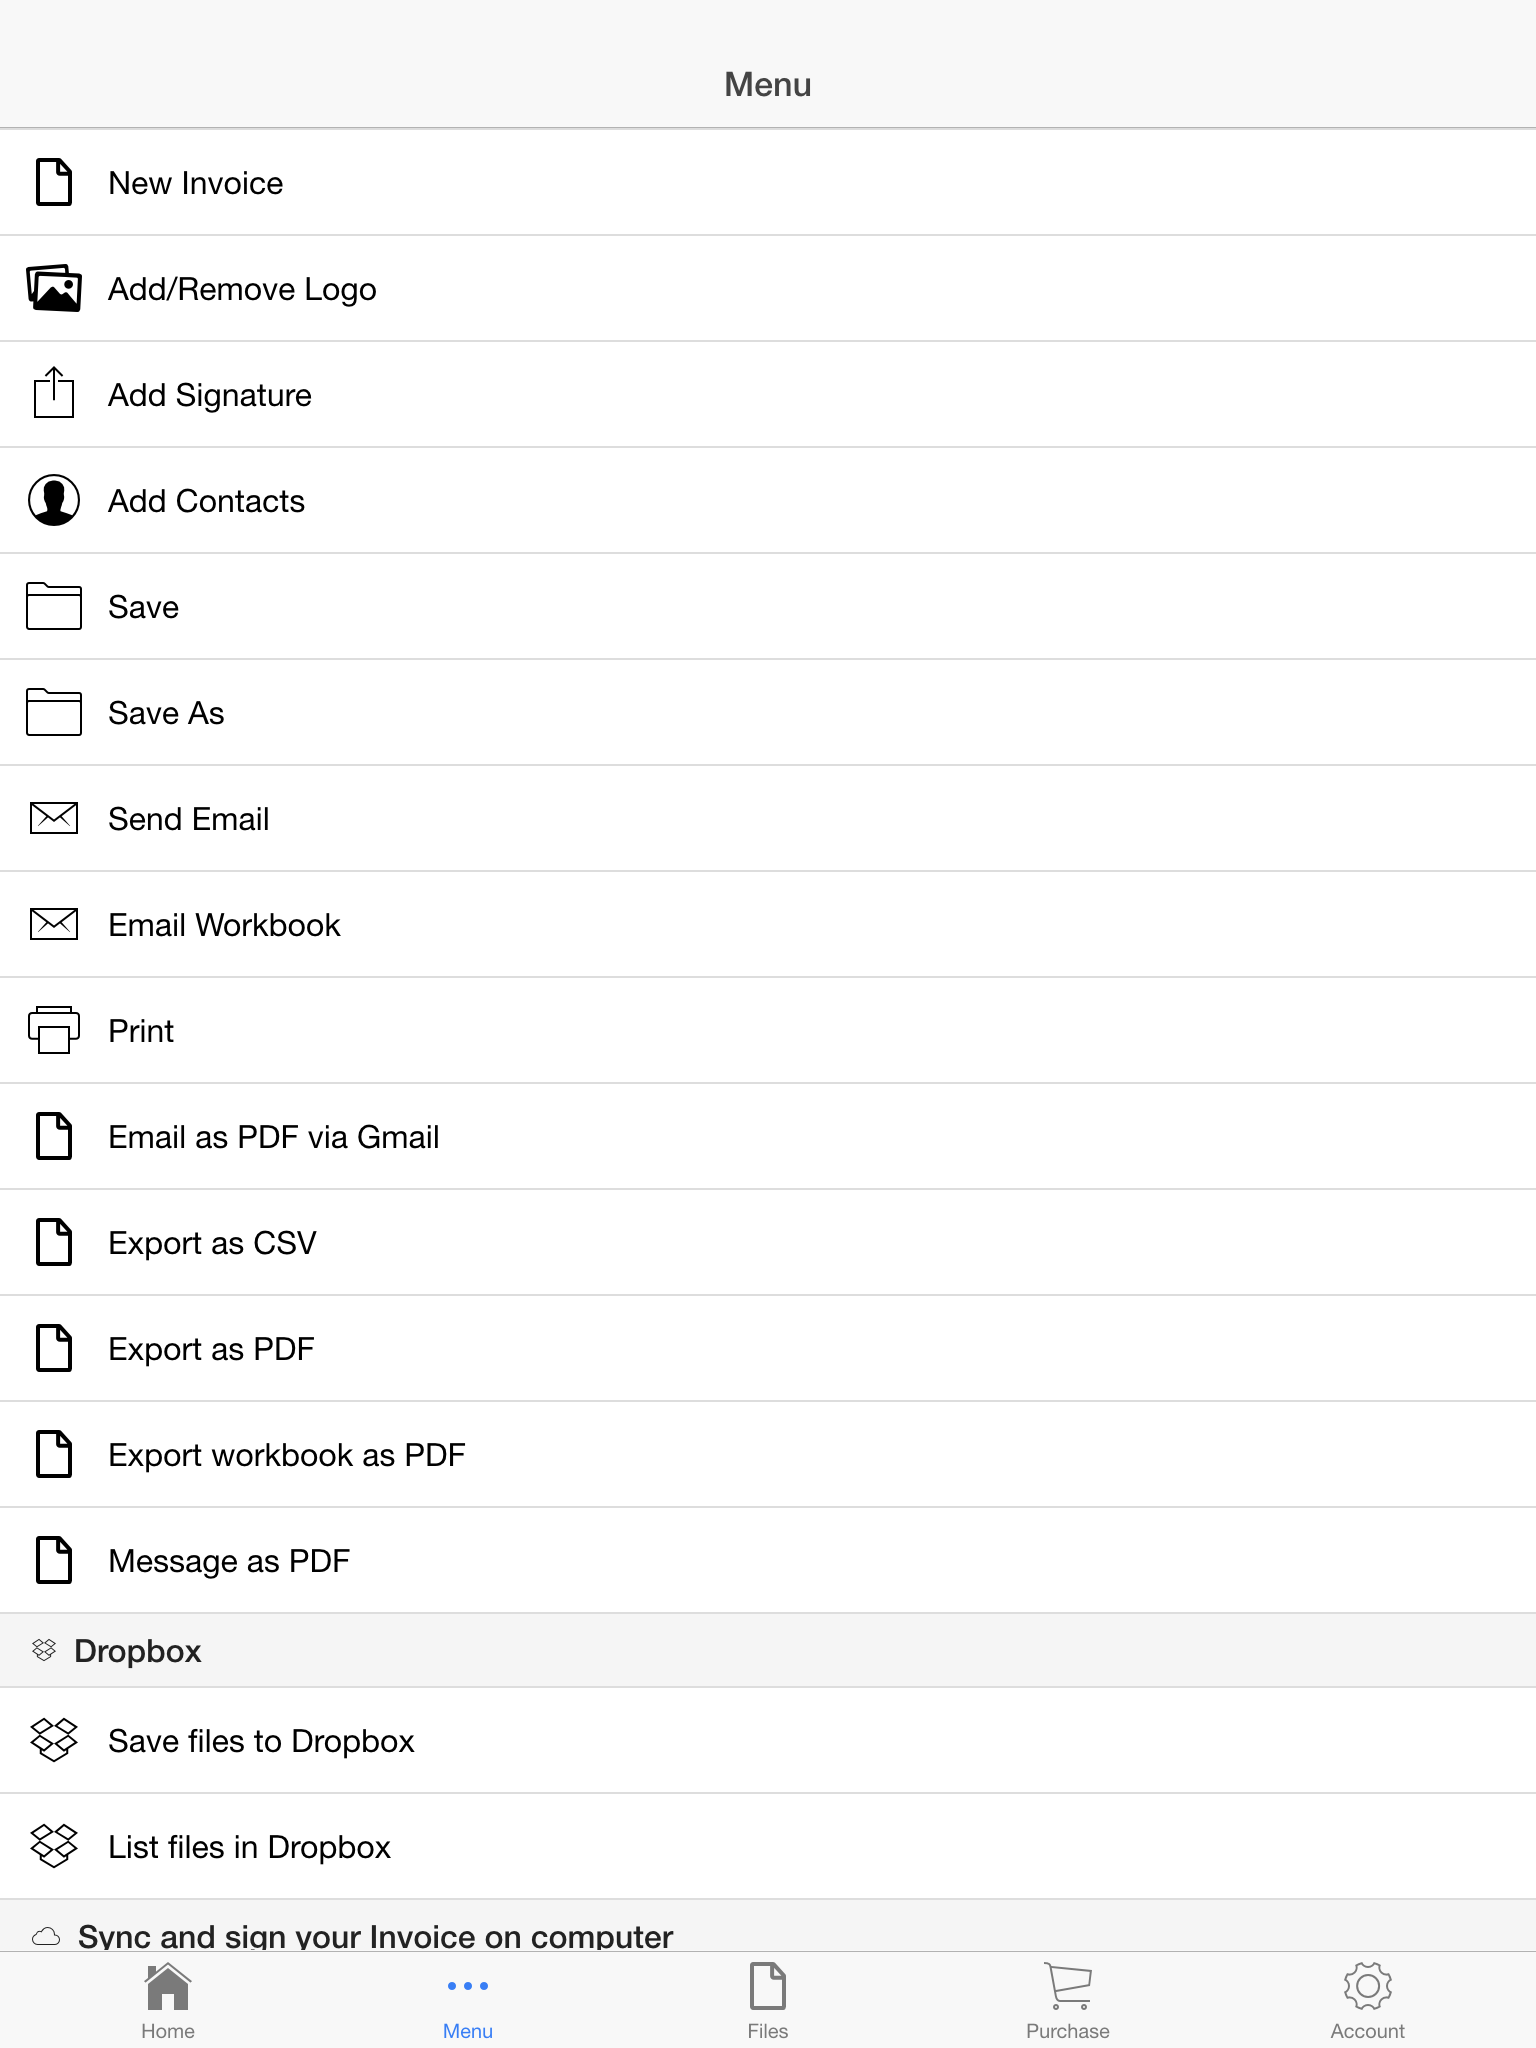Viewport: 1536px width, 2048px height.
Task: Choose Message as PDF option
Action: click(x=768, y=1561)
